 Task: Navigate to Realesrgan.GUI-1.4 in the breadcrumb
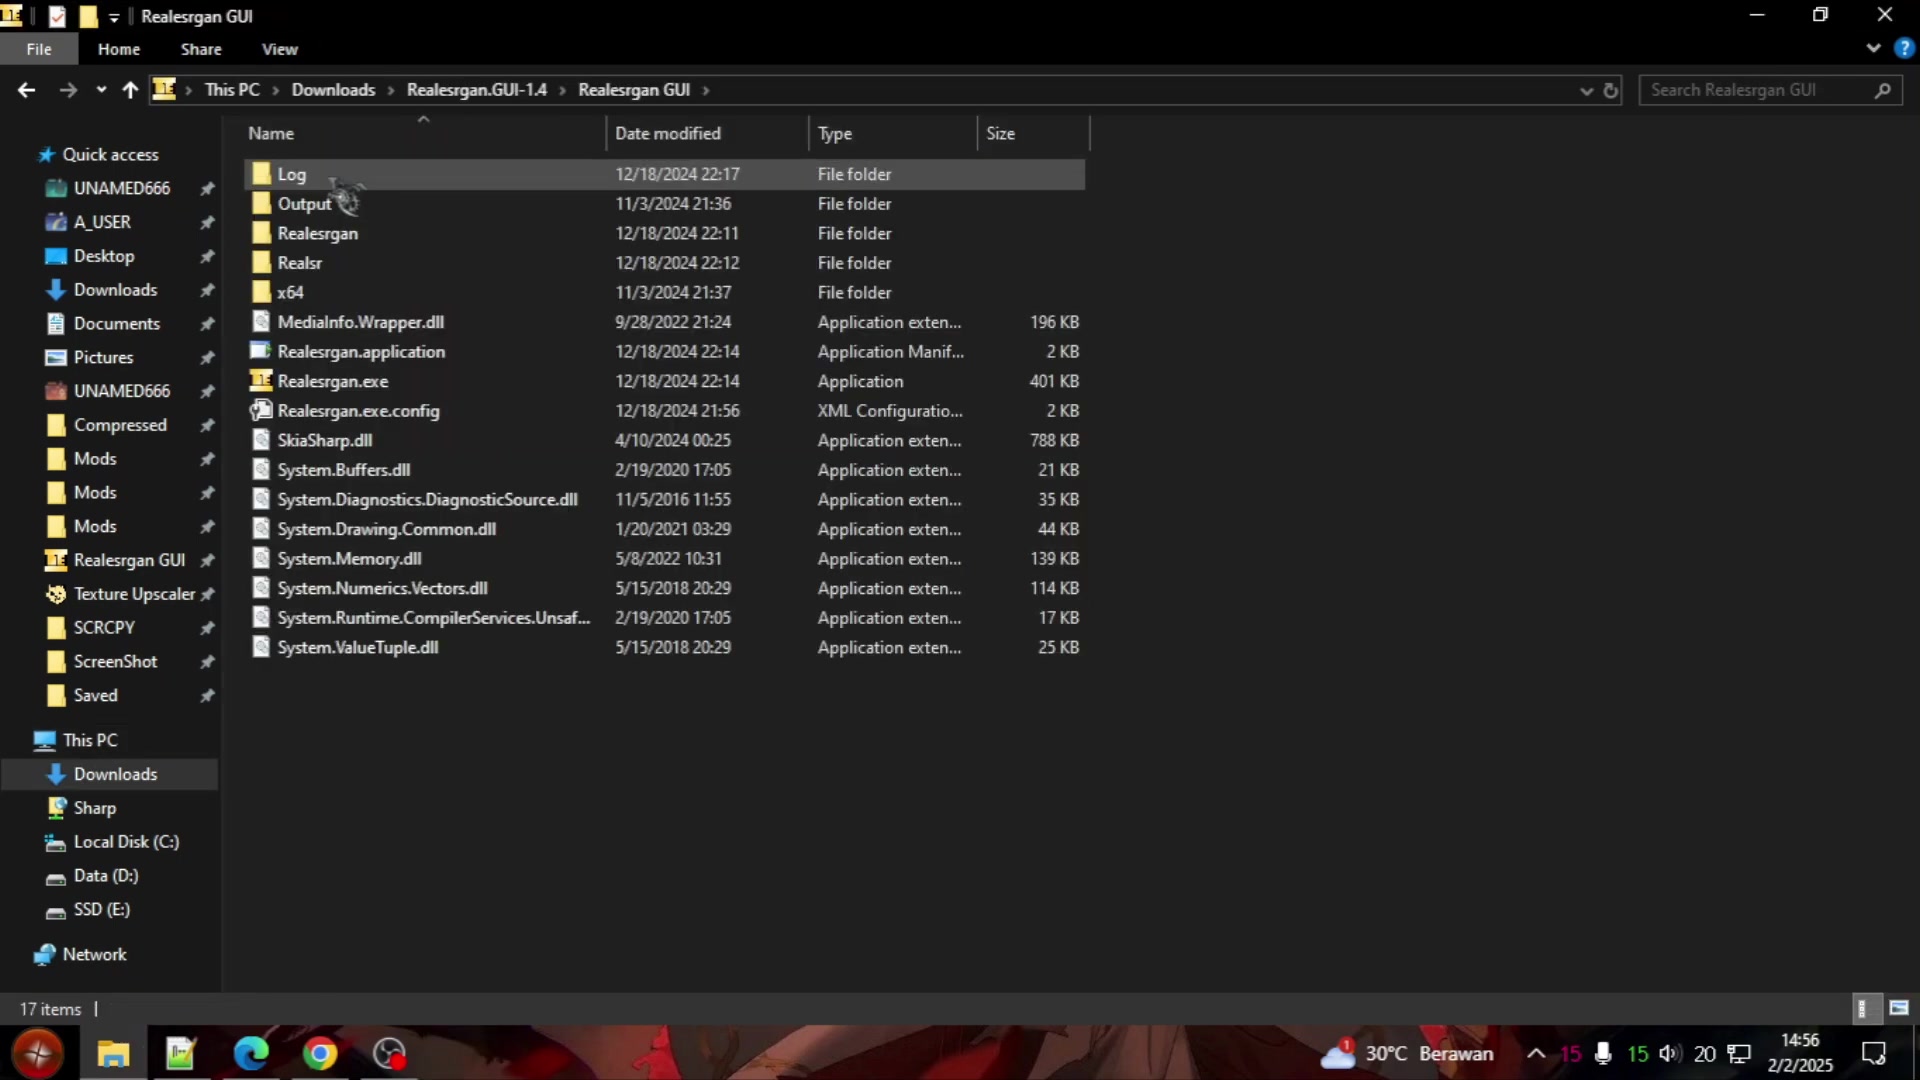click(476, 90)
